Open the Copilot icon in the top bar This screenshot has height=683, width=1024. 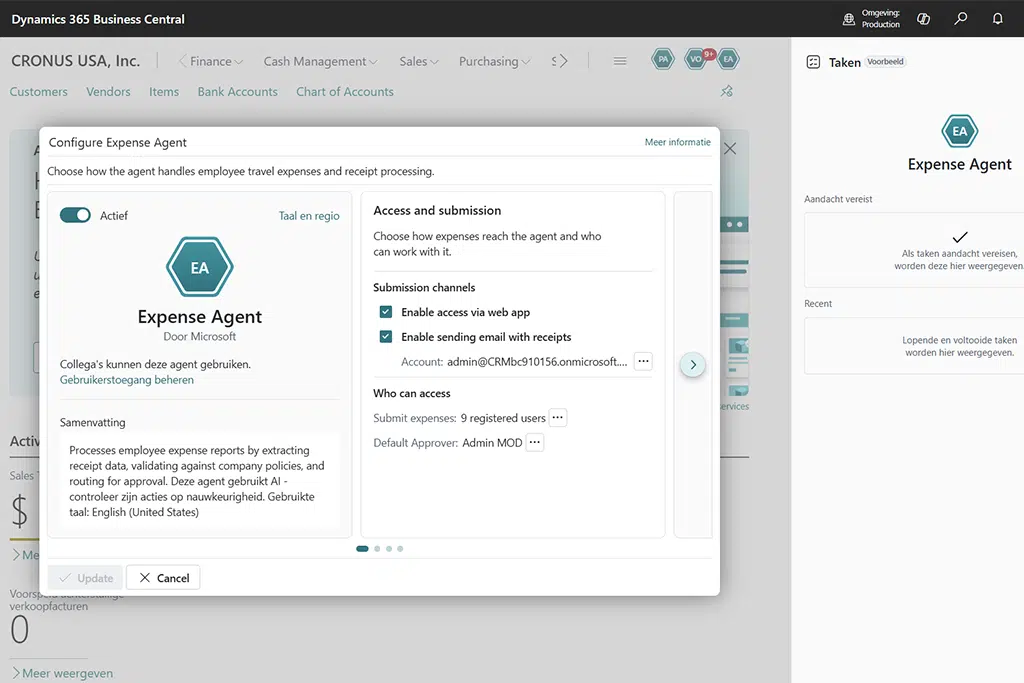pos(923,19)
